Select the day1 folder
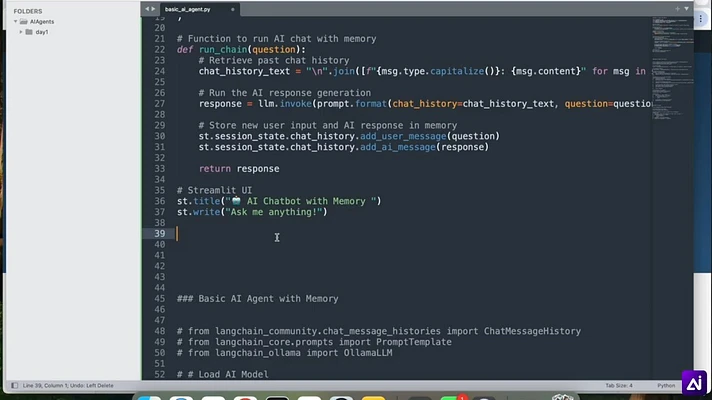712x400 pixels. click(x=42, y=32)
